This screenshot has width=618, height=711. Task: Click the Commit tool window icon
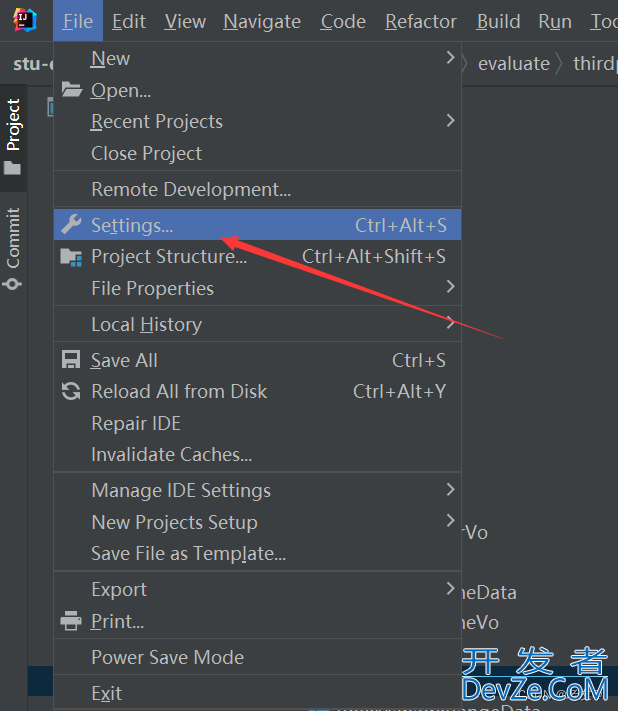13,283
